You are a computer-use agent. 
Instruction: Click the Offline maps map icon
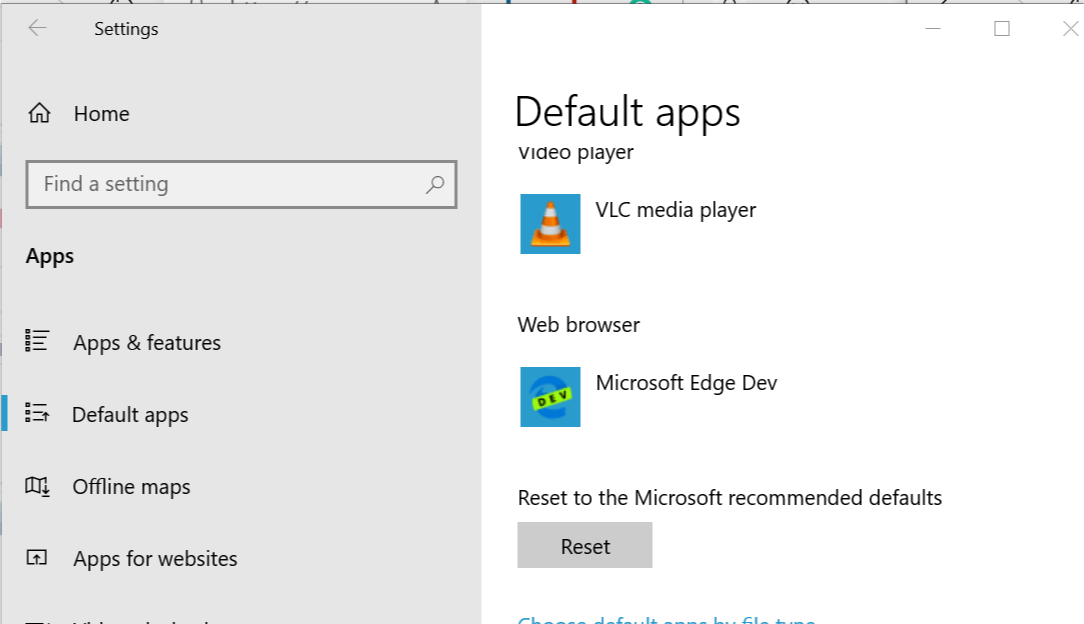(37, 486)
